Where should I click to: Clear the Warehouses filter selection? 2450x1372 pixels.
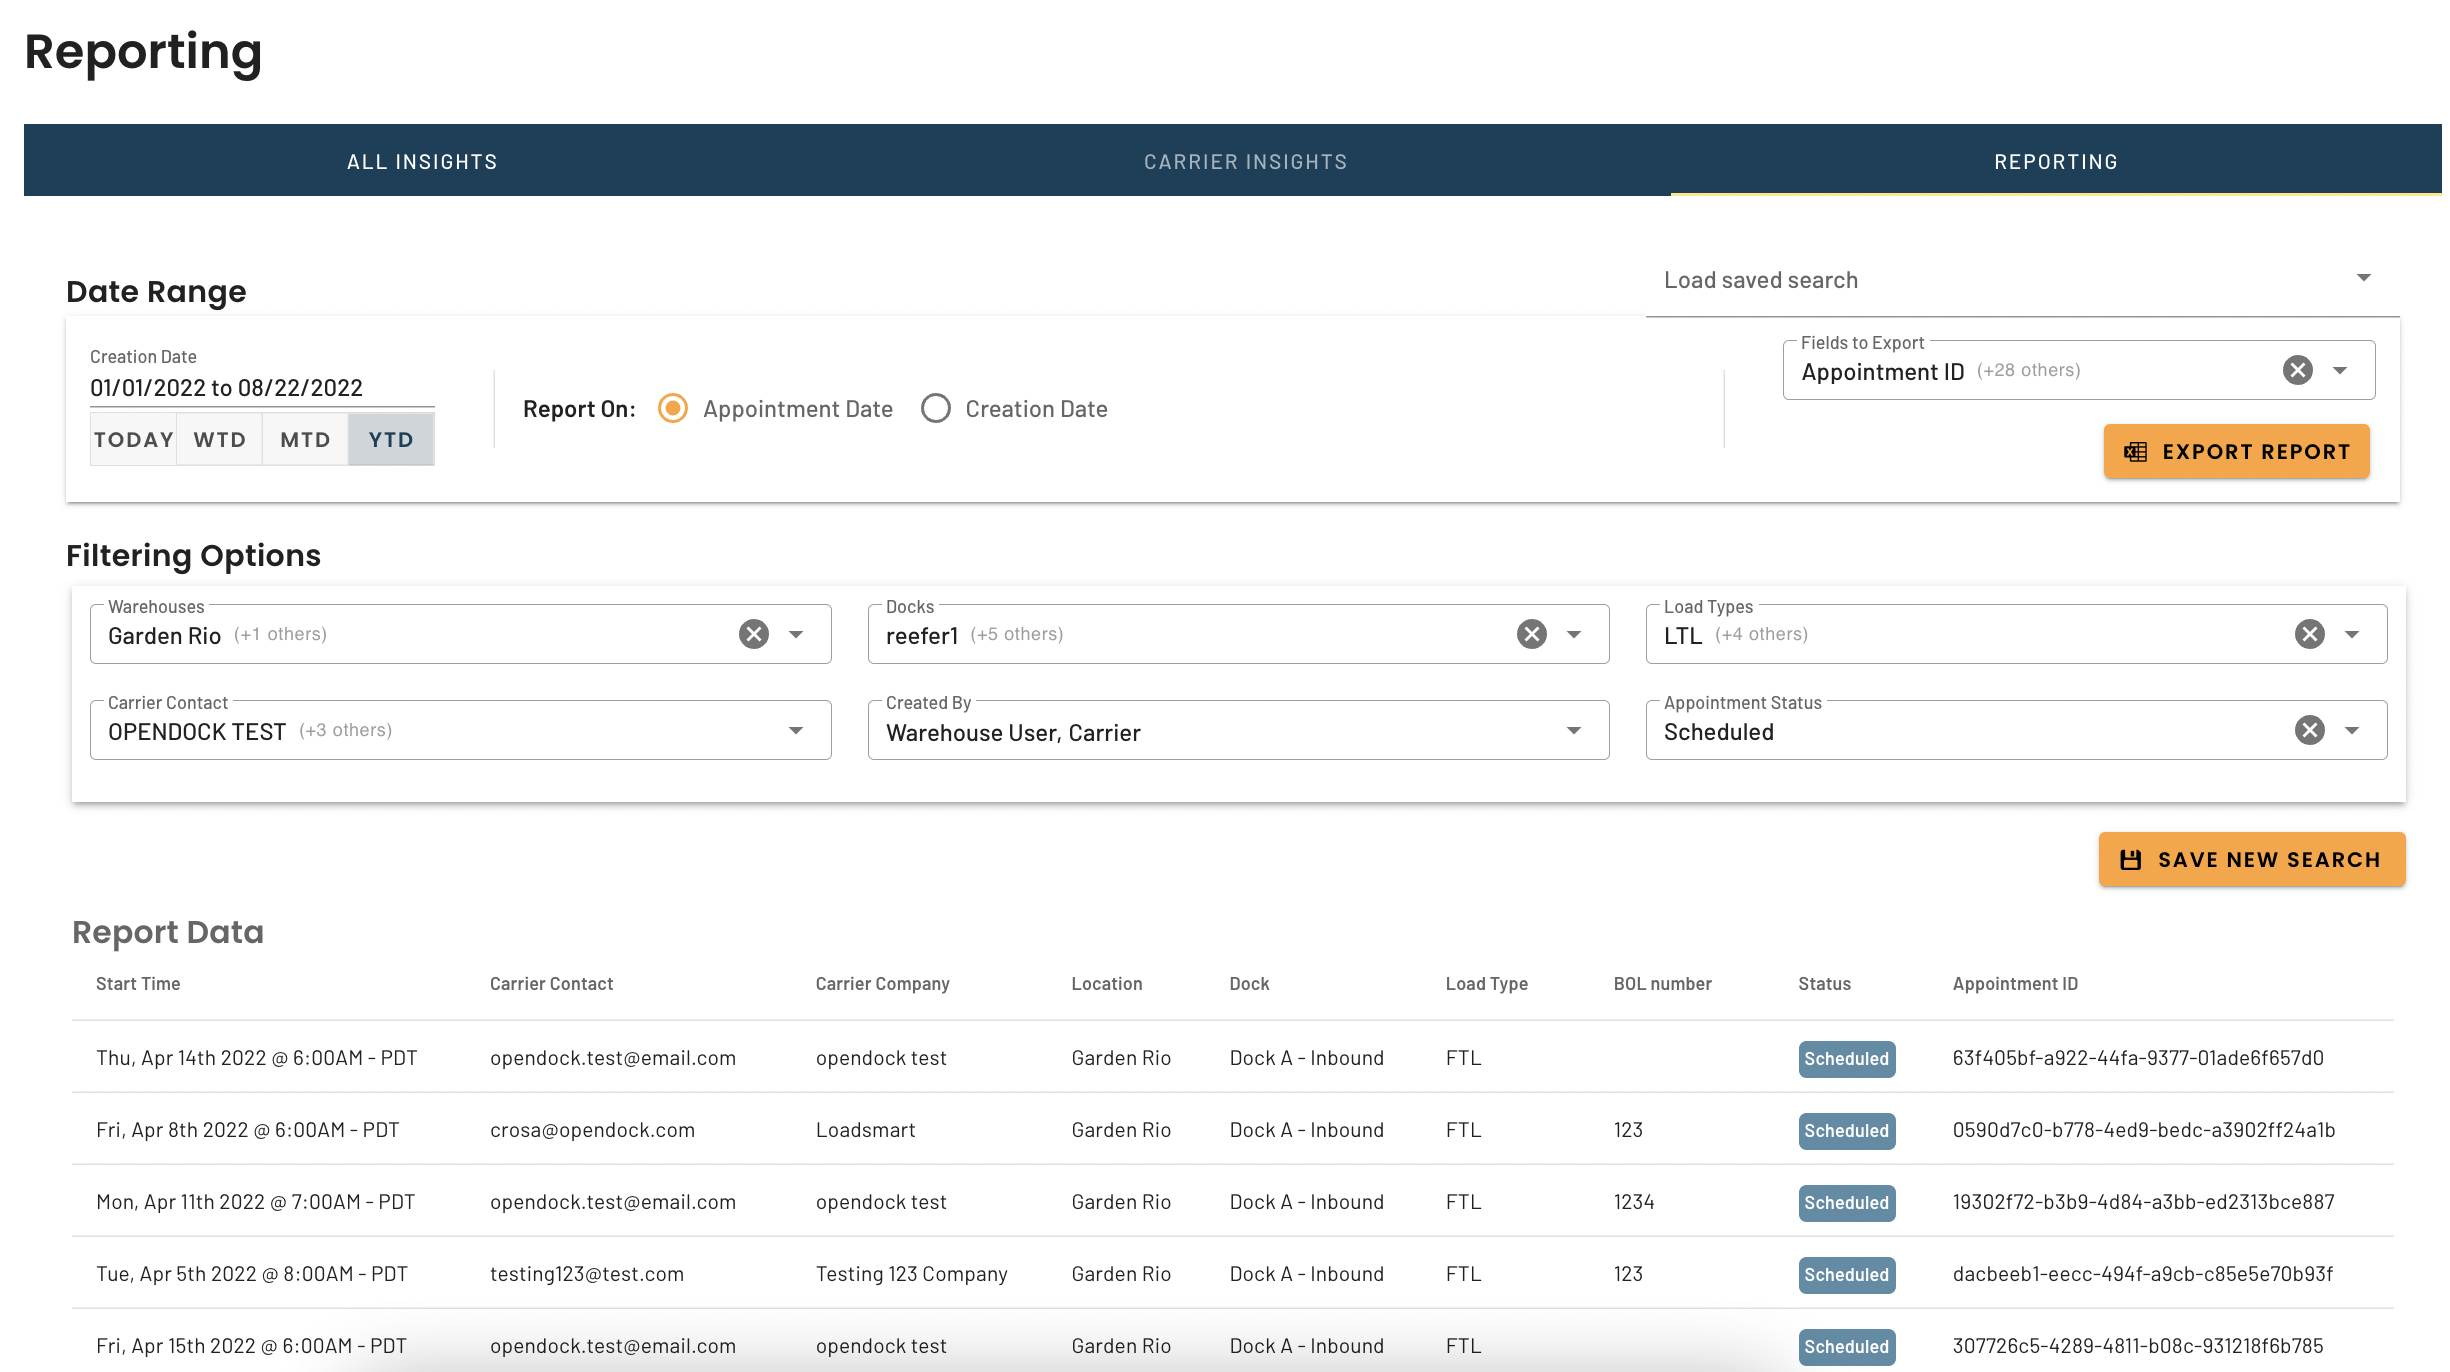point(754,634)
